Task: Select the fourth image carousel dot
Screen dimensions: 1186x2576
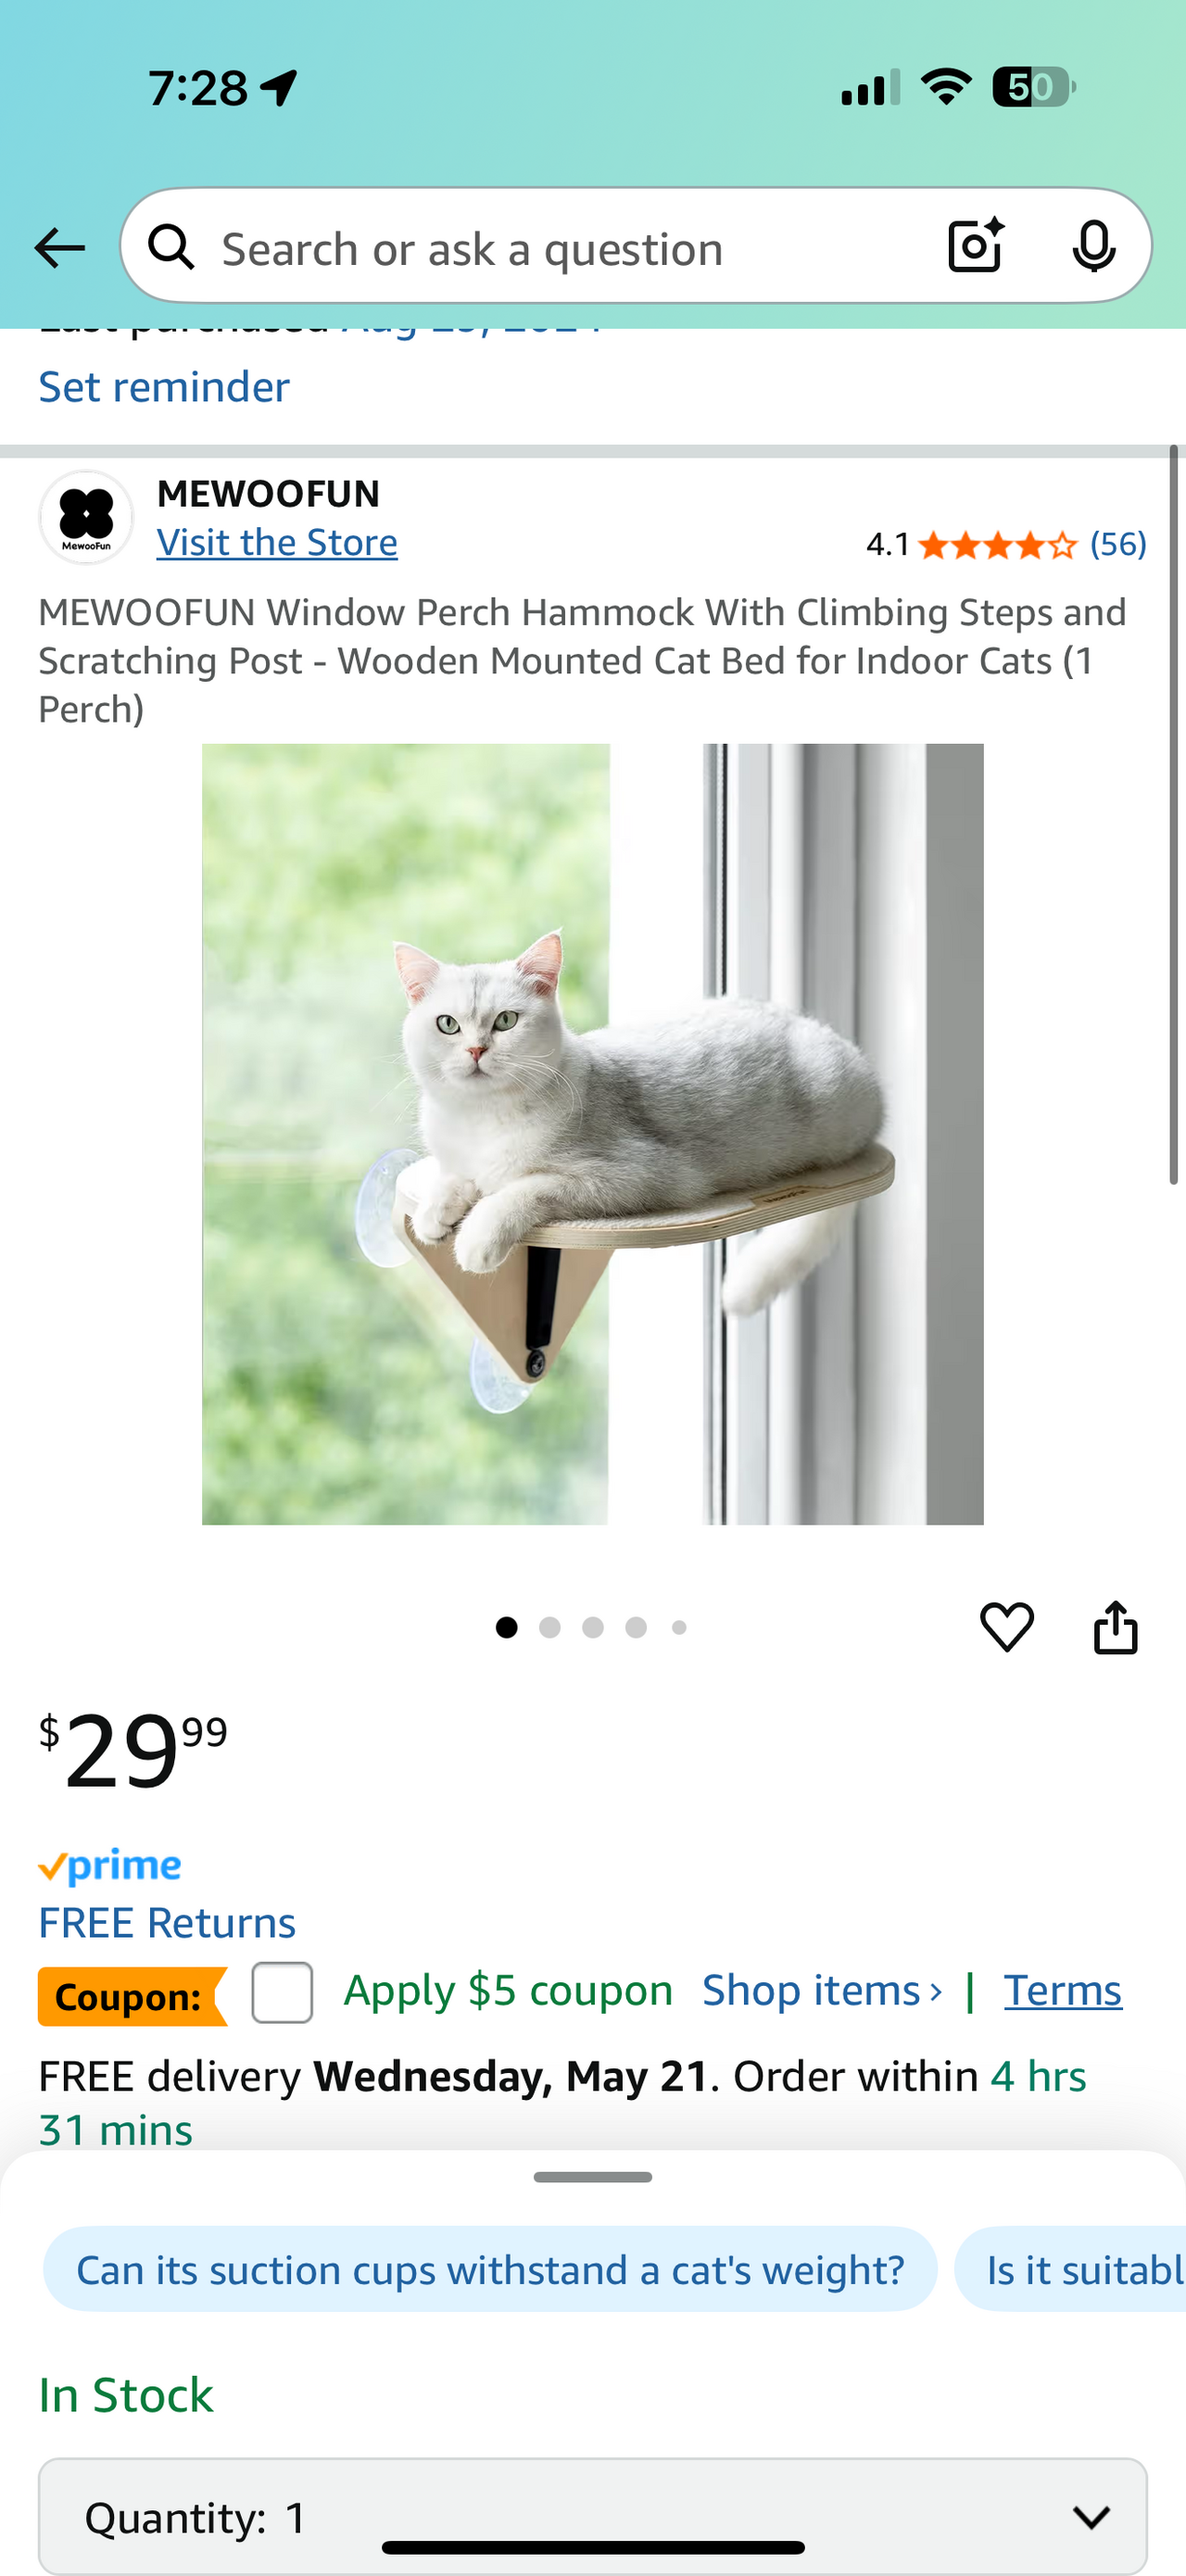Action: [636, 1627]
